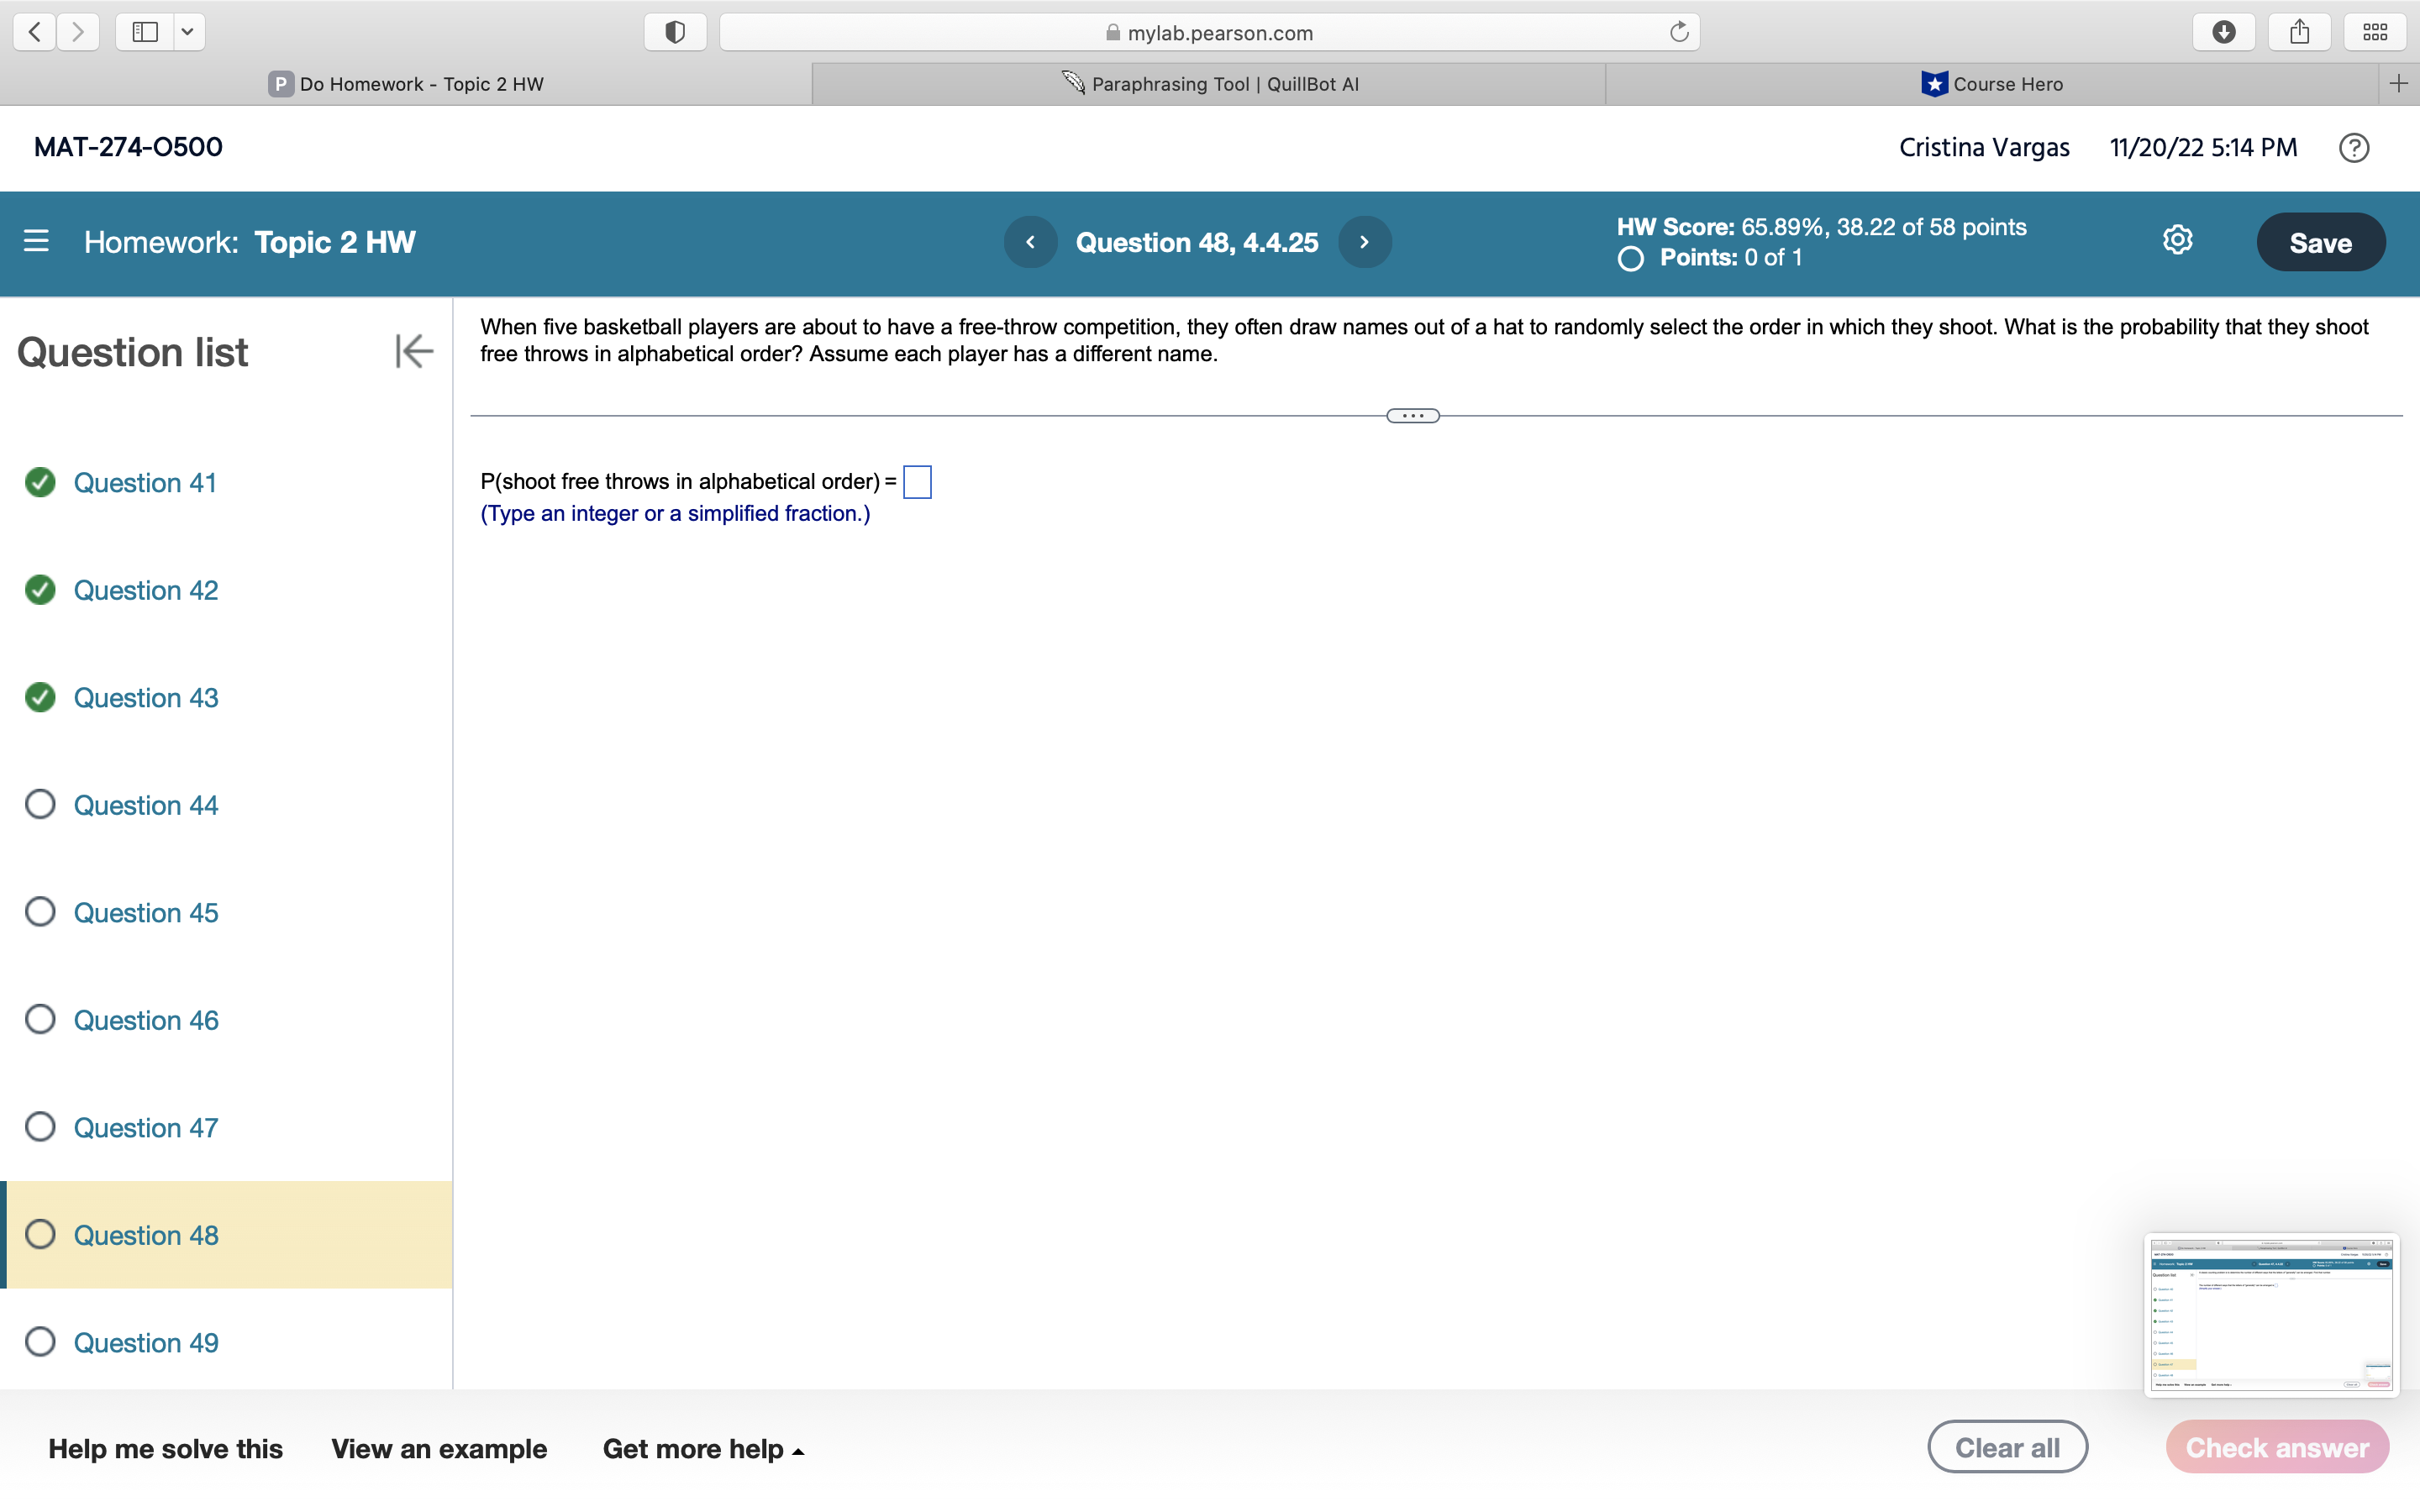Expand Get more help menu
Screen dimensions: 2420x1512
click(703, 1448)
